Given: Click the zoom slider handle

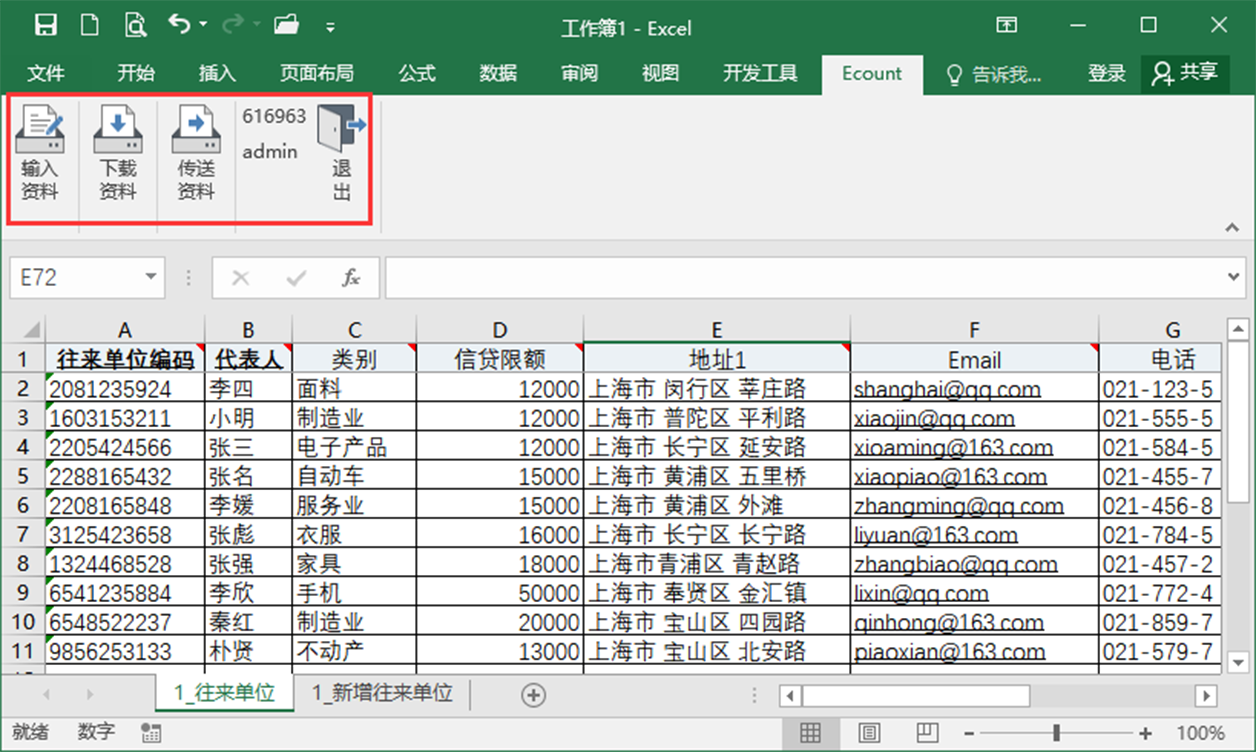Looking at the screenshot, I should (1056, 733).
